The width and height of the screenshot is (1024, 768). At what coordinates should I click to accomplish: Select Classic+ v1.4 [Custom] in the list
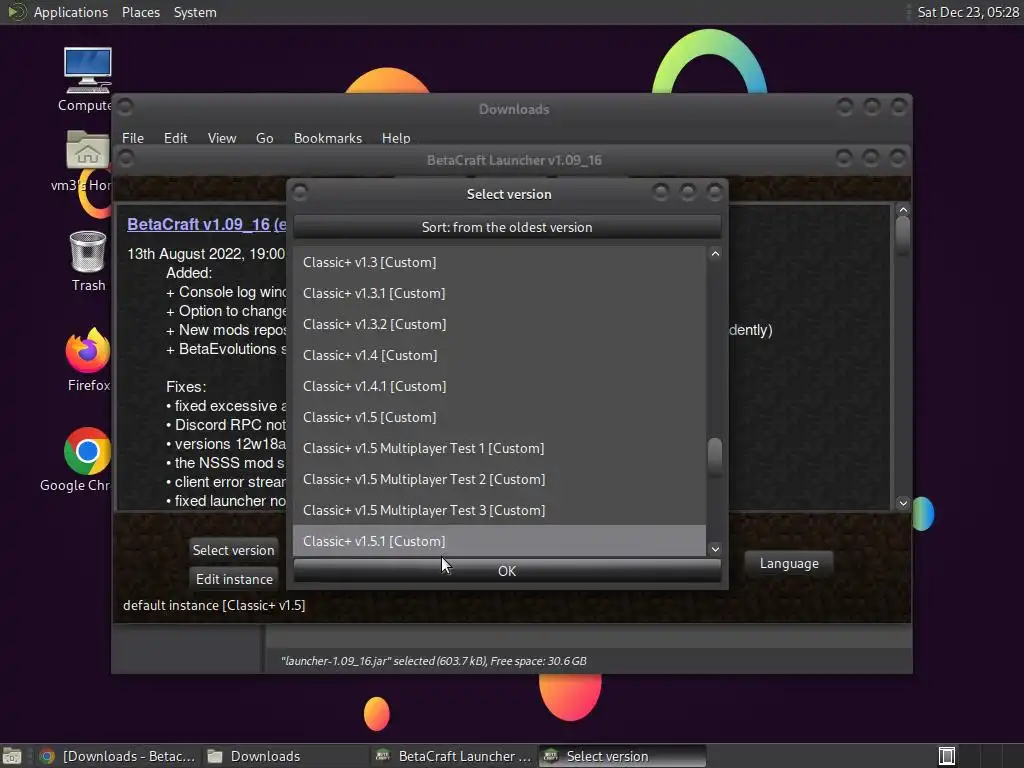[x=500, y=355]
